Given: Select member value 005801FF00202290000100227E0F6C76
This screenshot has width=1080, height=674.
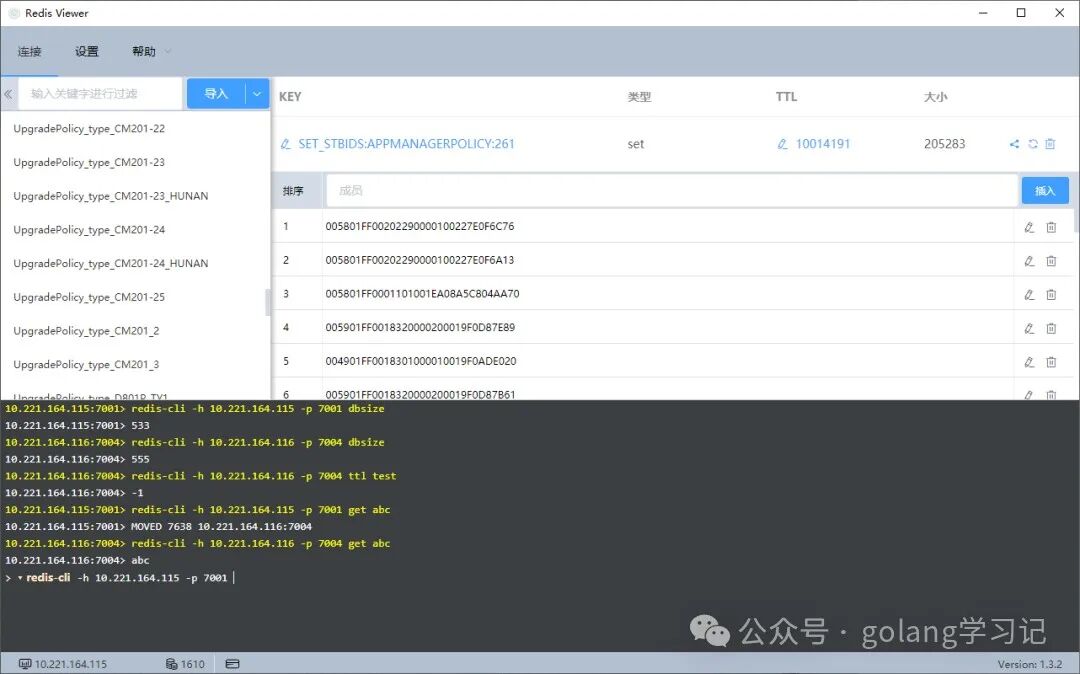Looking at the screenshot, I should pos(419,227).
